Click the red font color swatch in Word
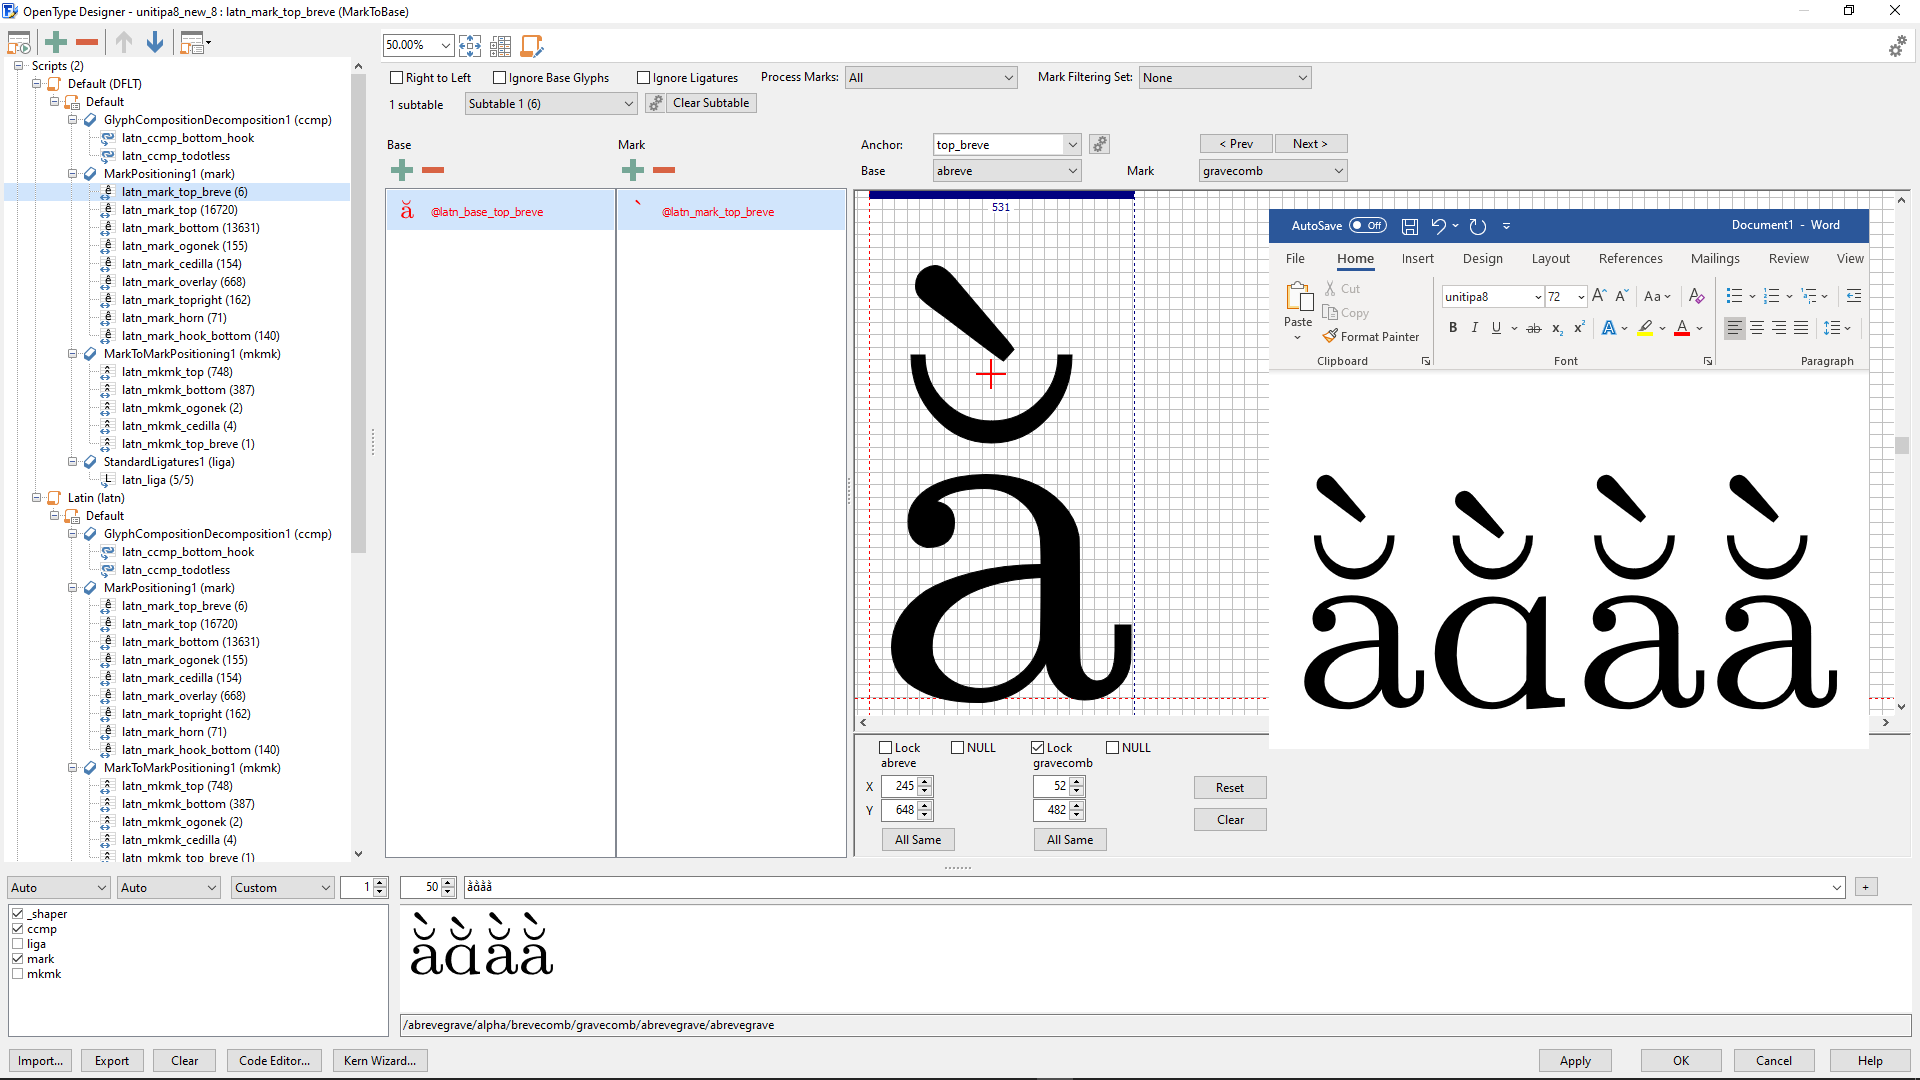This screenshot has height=1080, width=1920. tap(1682, 327)
